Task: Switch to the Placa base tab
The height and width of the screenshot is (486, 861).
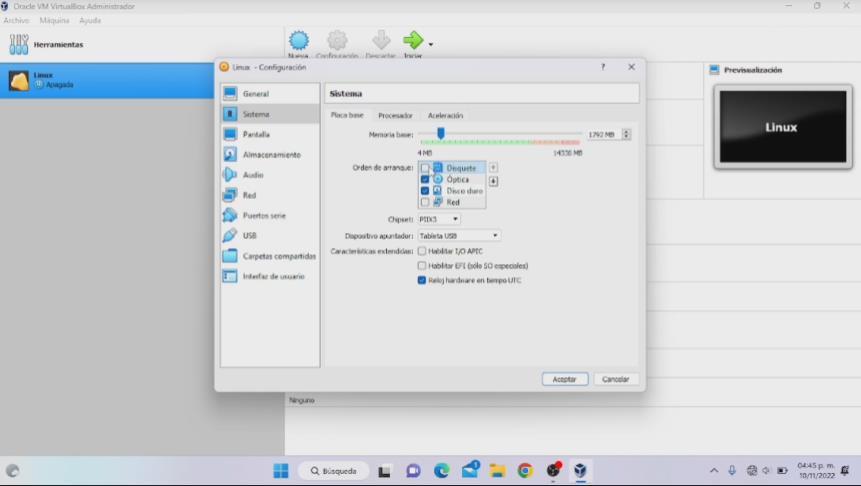Action: coord(347,115)
